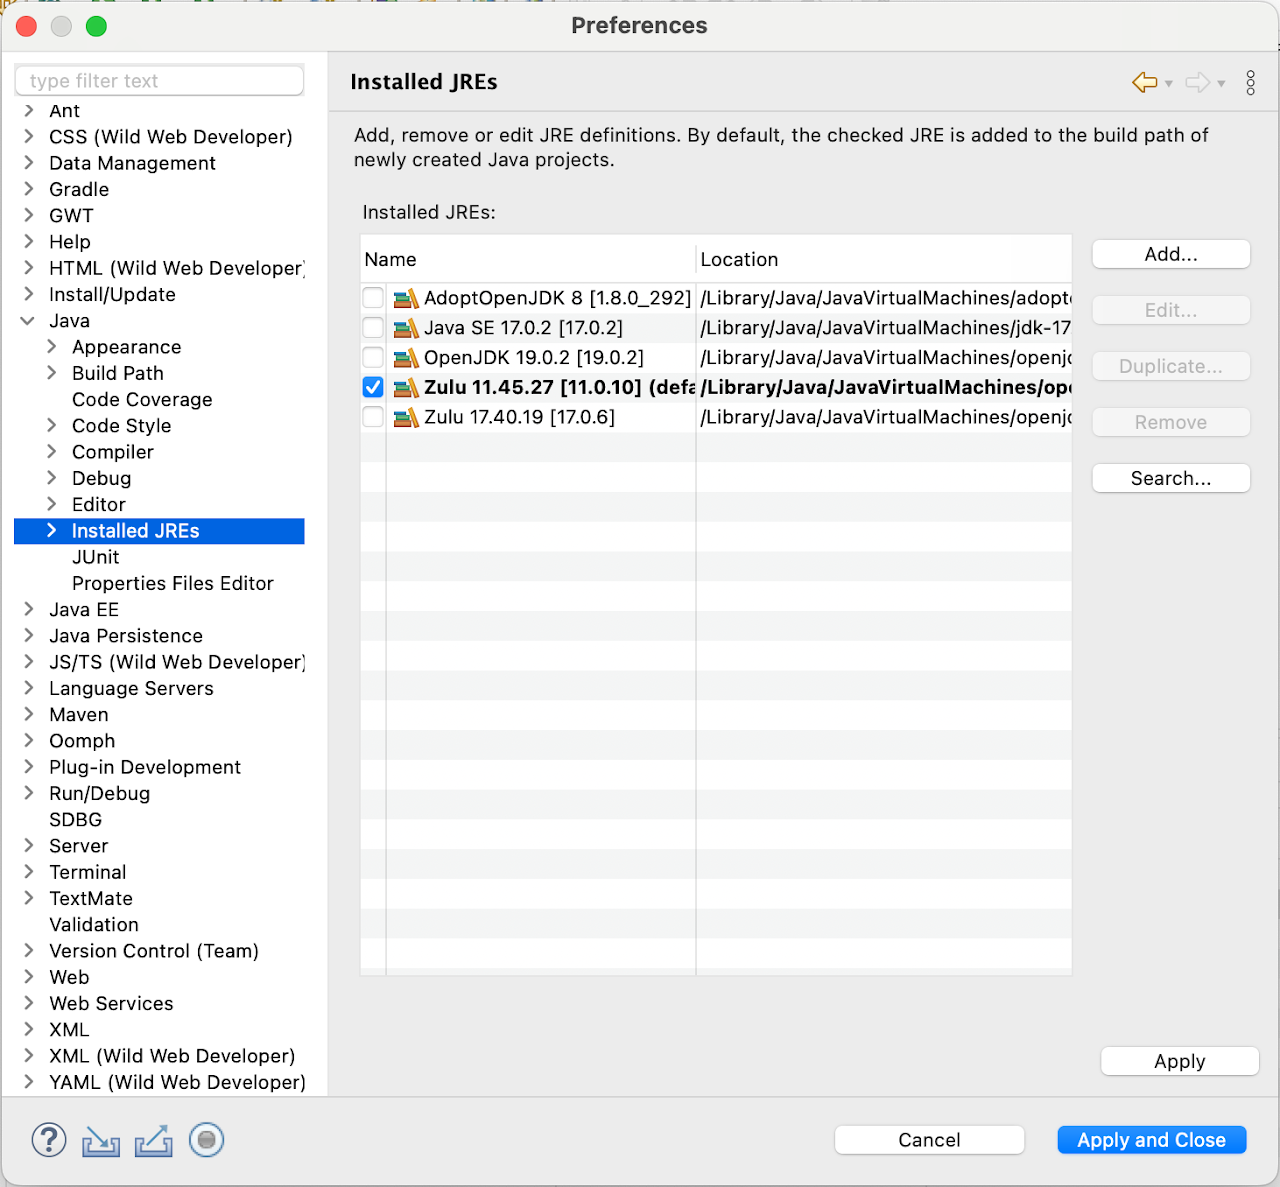Expand the XML node
This screenshot has width=1280, height=1187.
[x=28, y=1029]
